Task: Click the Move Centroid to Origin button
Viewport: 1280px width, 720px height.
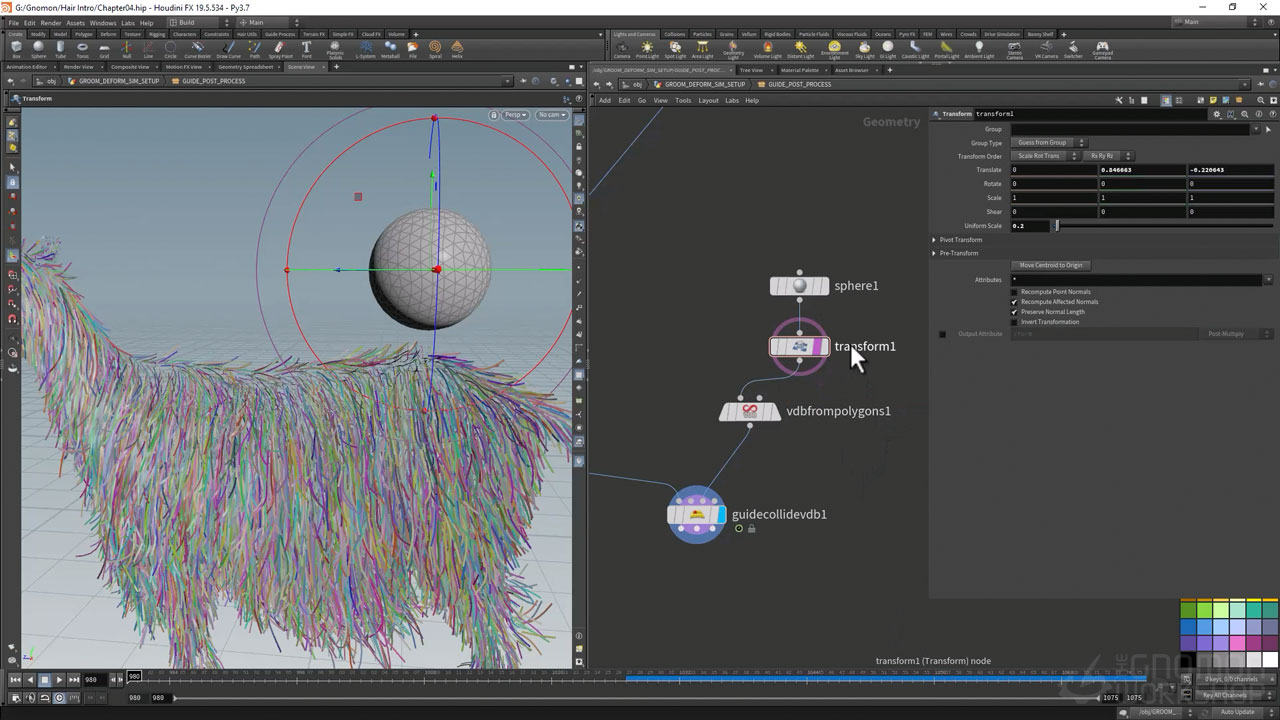Action: [x=1051, y=265]
